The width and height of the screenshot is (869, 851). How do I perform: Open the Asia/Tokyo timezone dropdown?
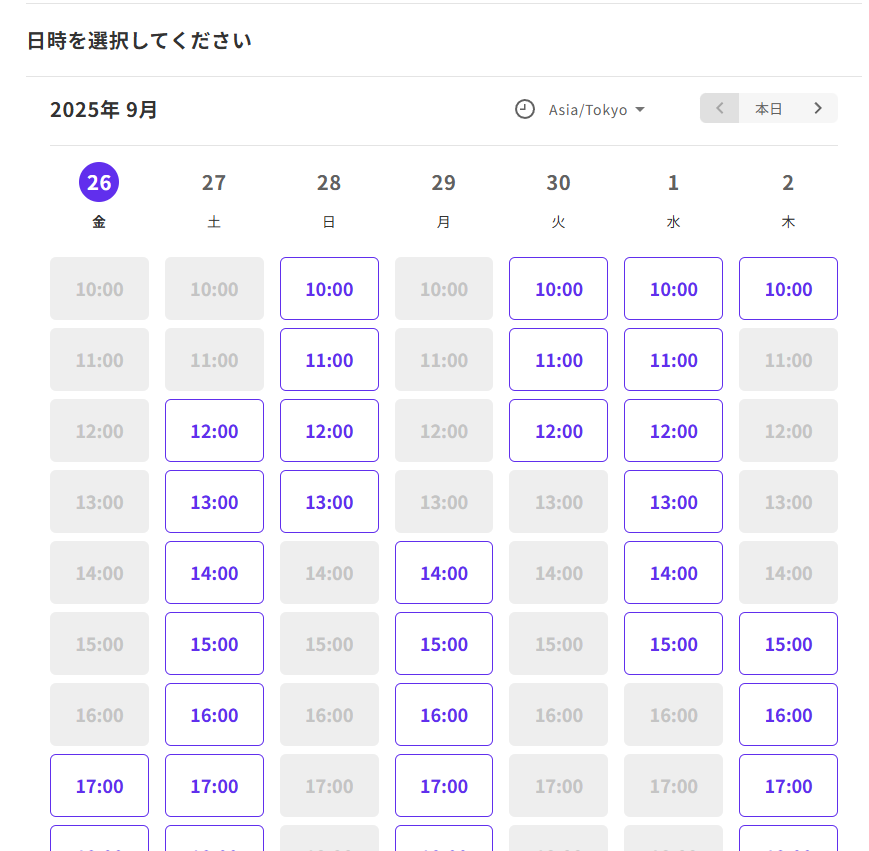tap(596, 110)
